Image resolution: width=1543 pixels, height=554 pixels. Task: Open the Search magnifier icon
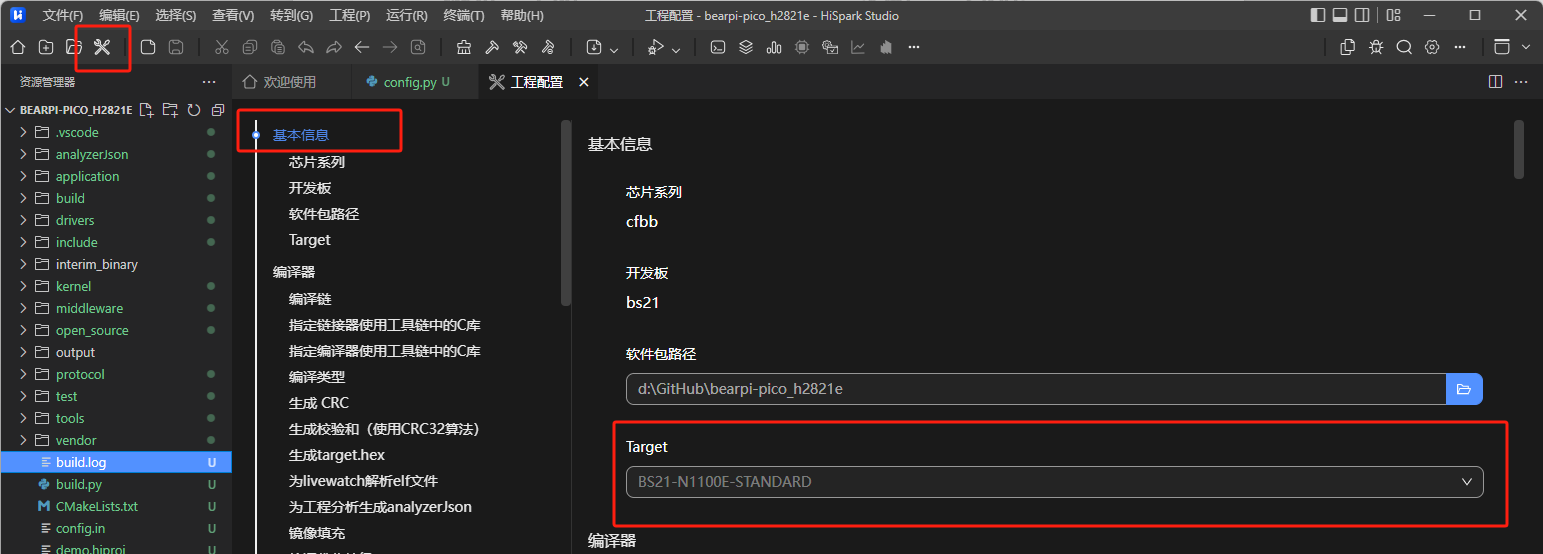pos(1404,47)
